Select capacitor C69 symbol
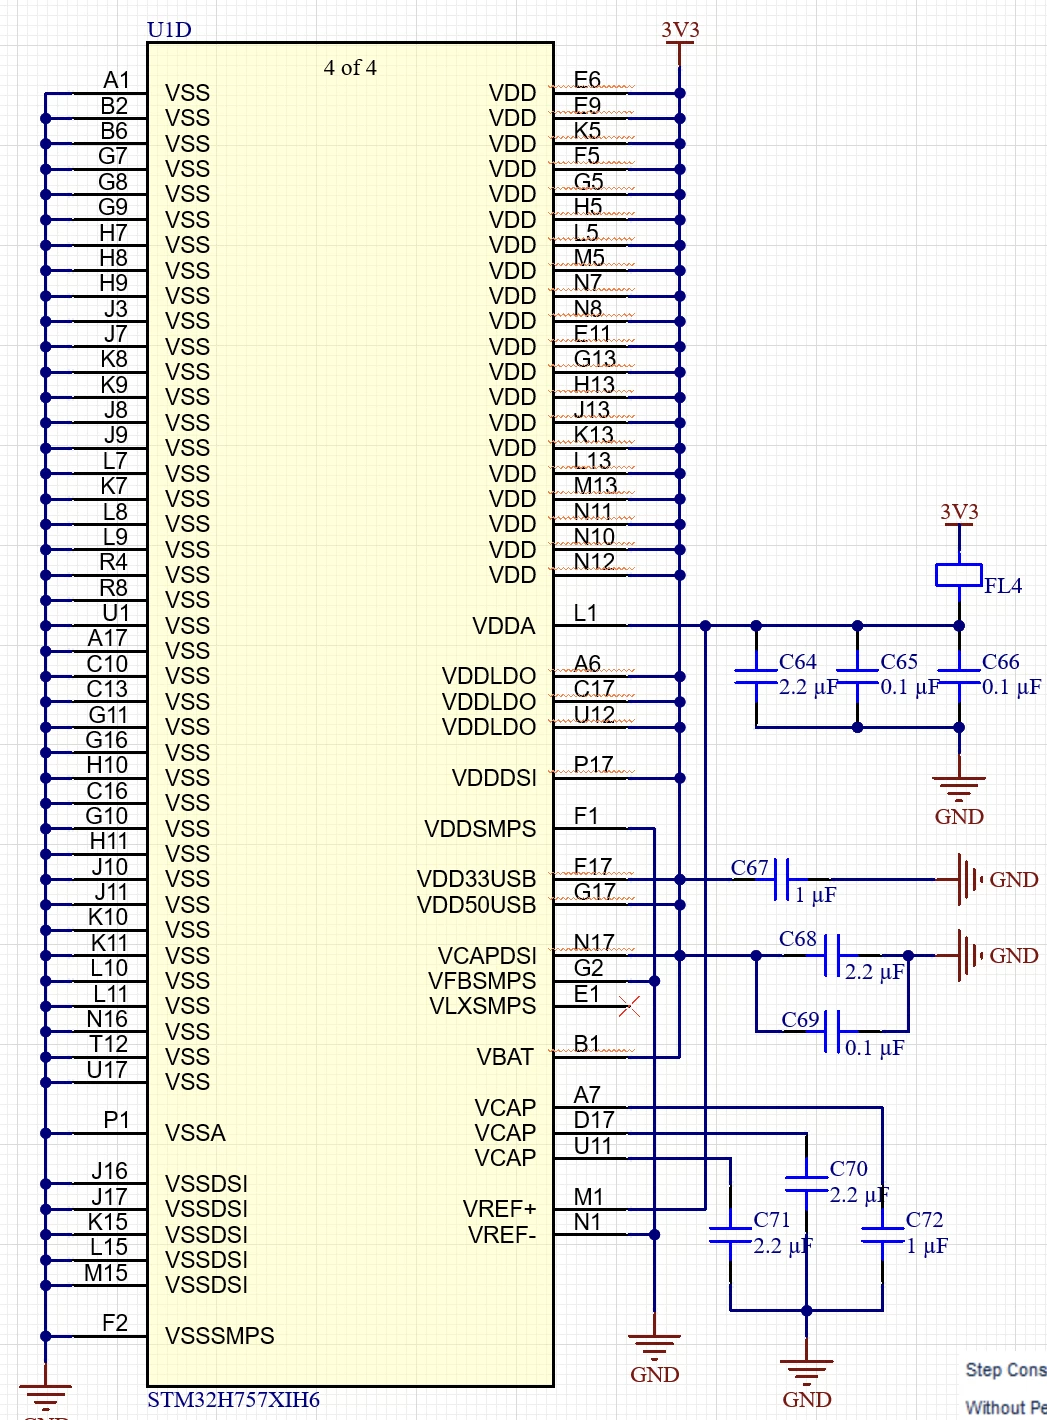This screenshot has width=1047, height=1420. tap(832, 1031)
